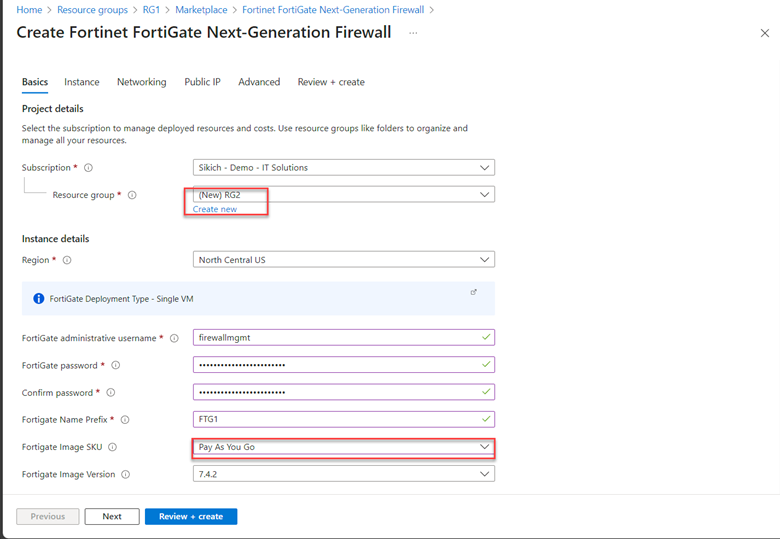Click info icon beside Resource group label

132,196
